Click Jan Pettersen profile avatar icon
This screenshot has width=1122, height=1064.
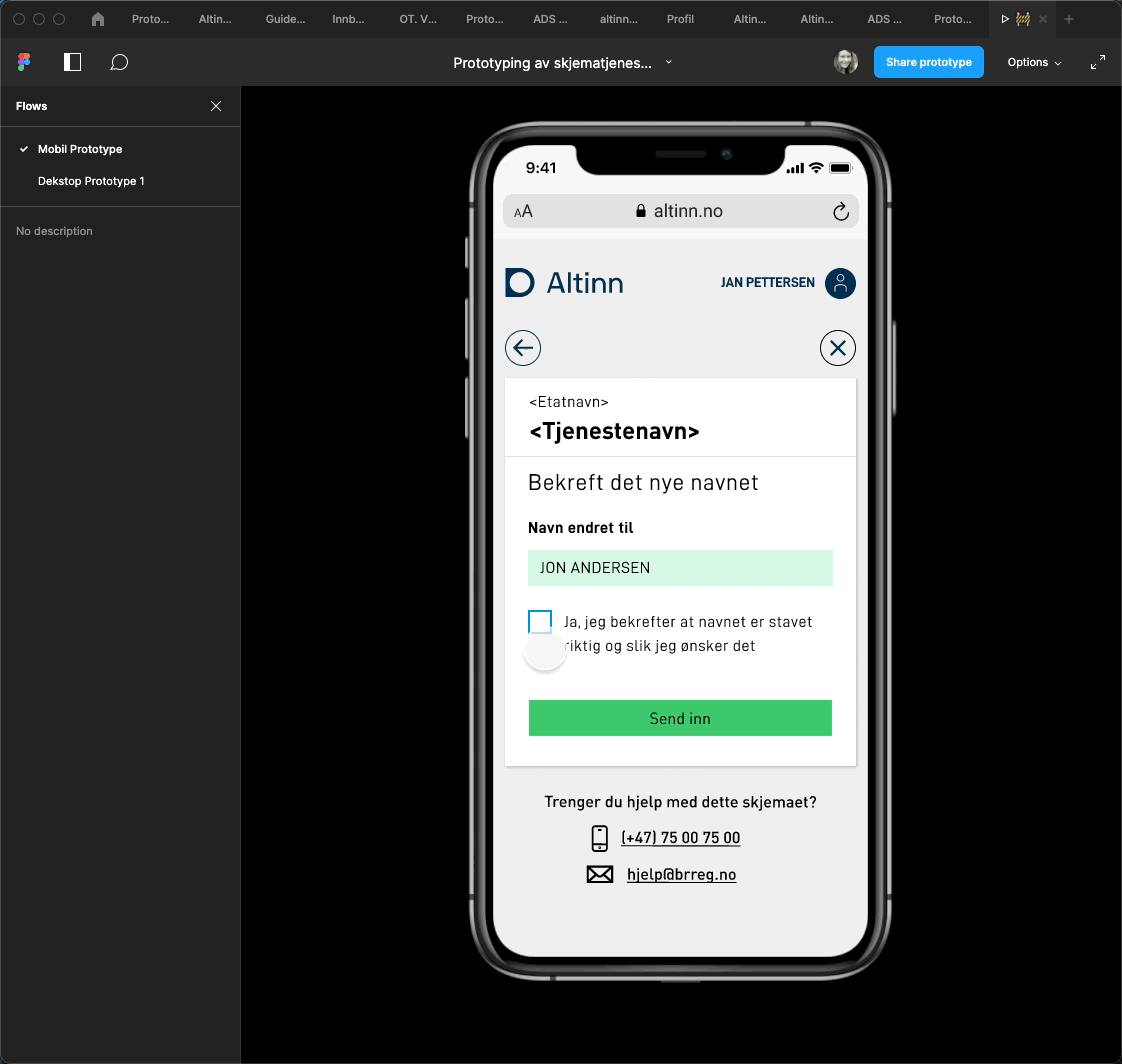[840, 283]
